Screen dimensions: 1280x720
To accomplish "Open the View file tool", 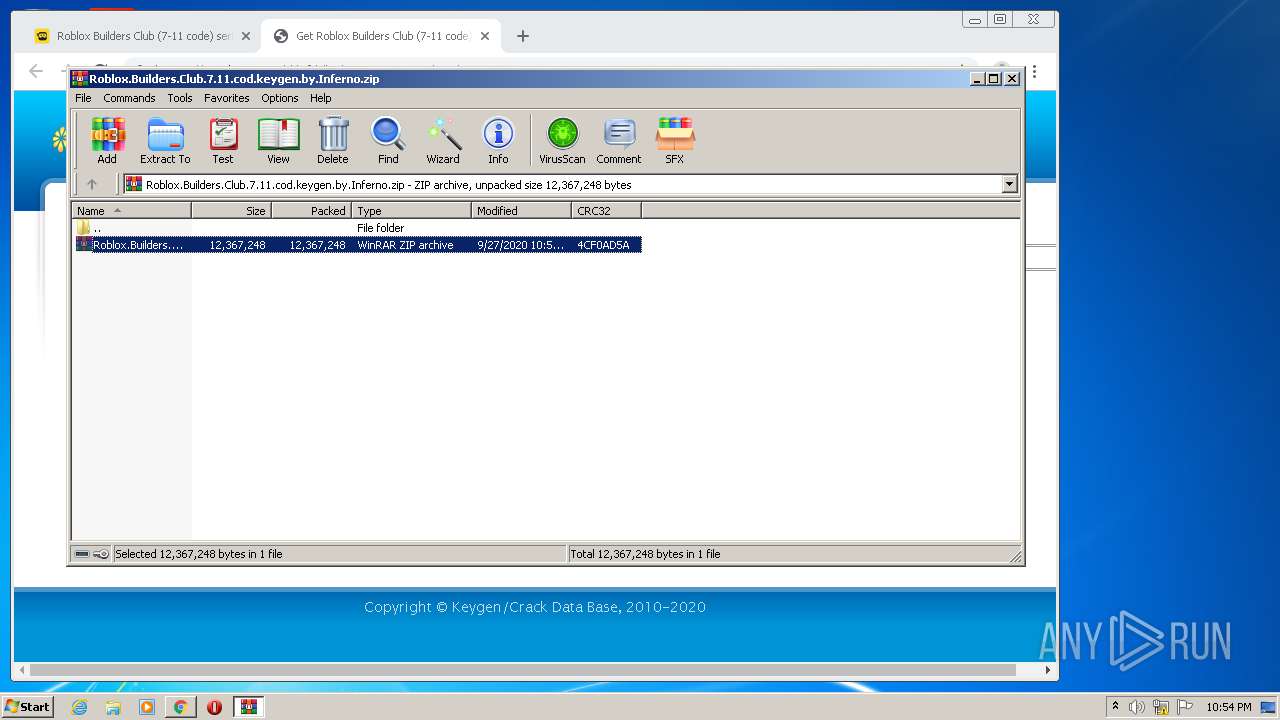I will (278, 141).
